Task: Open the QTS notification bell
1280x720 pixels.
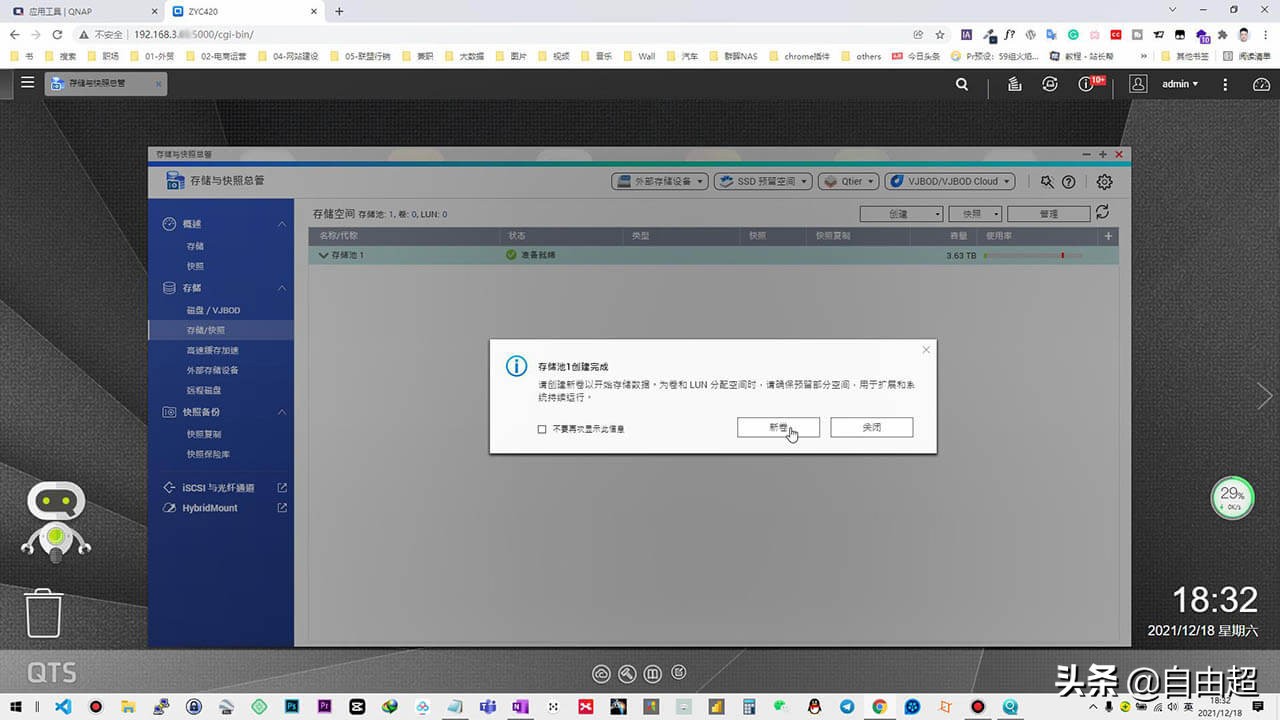Action: click(1086, 84)
